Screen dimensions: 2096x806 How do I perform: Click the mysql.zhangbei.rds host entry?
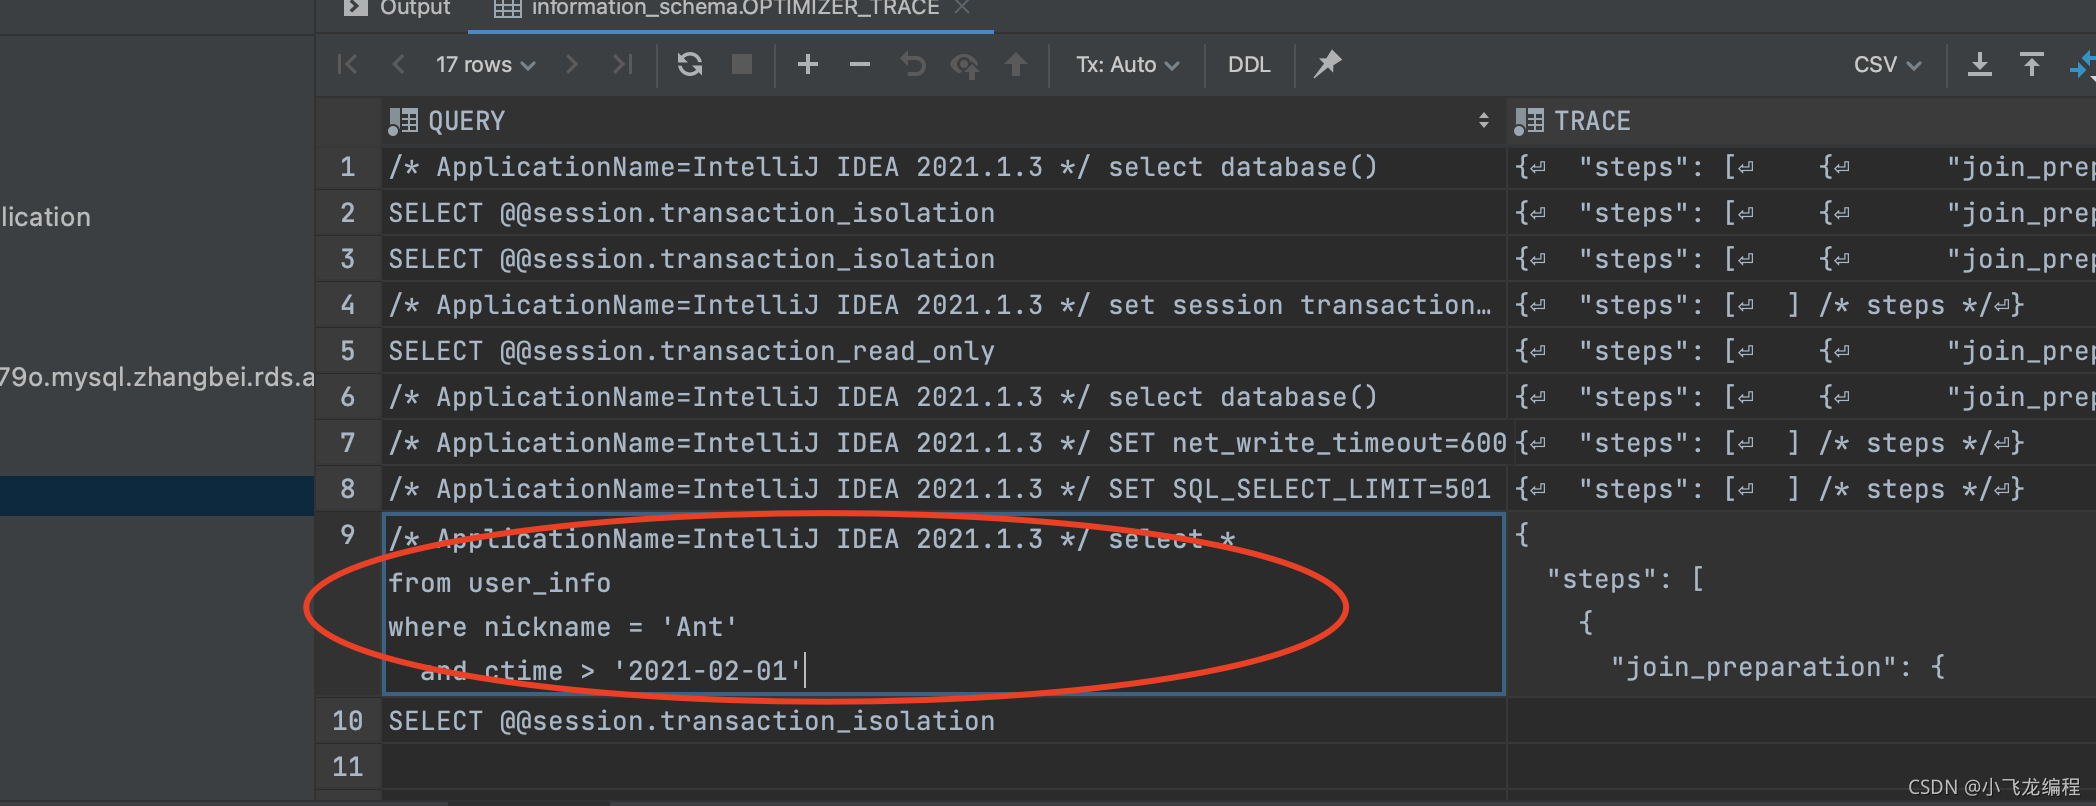pos(157,377)
